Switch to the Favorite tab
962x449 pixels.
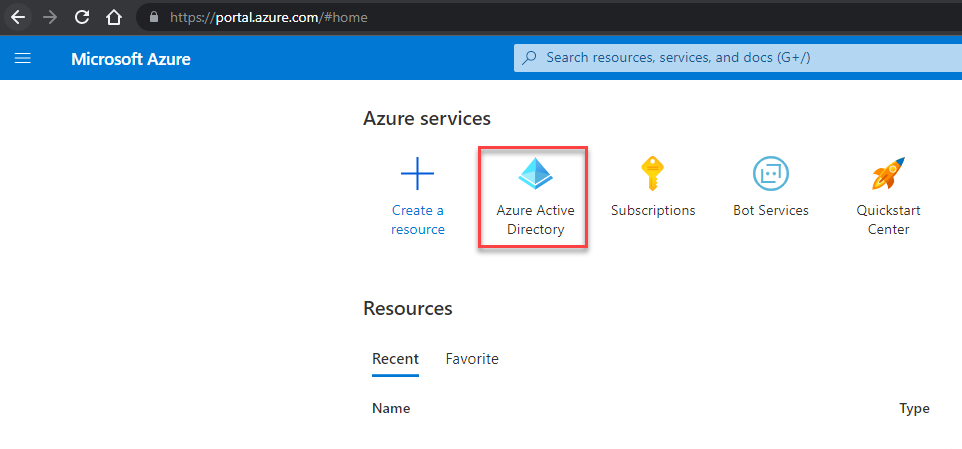point(472,359)
